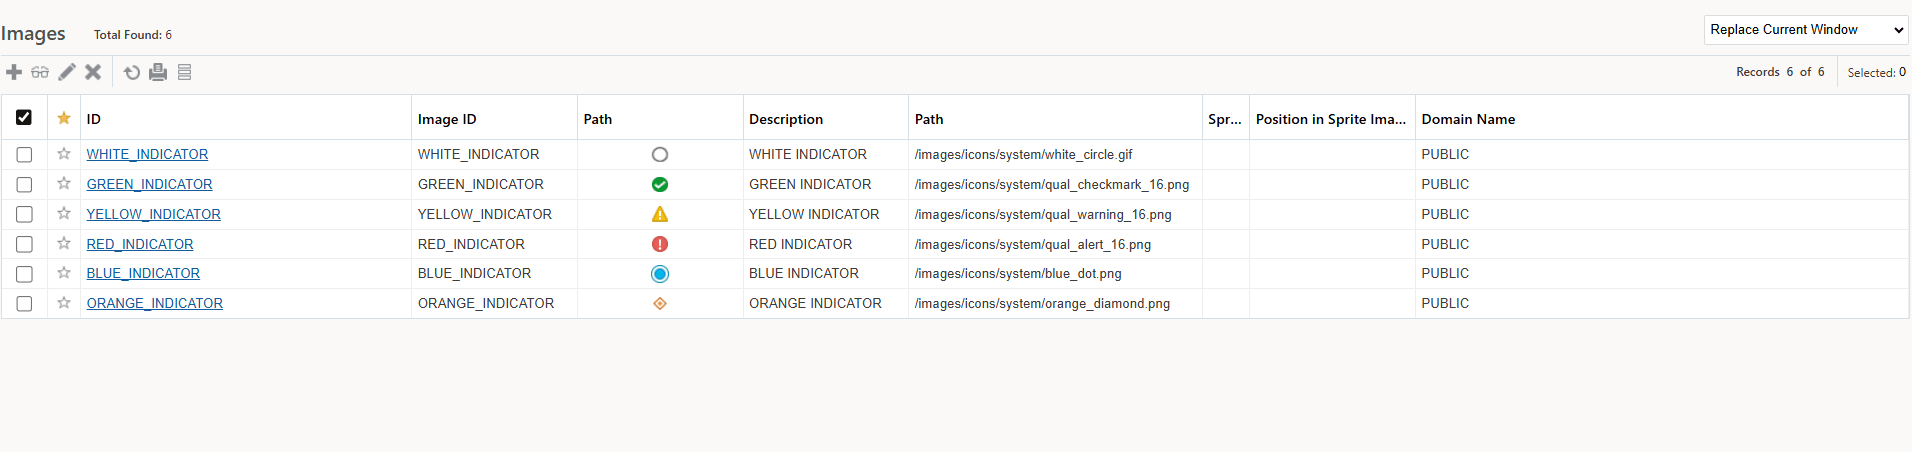
Task: Click the edit pencil icon
Action: pos(67,72)
